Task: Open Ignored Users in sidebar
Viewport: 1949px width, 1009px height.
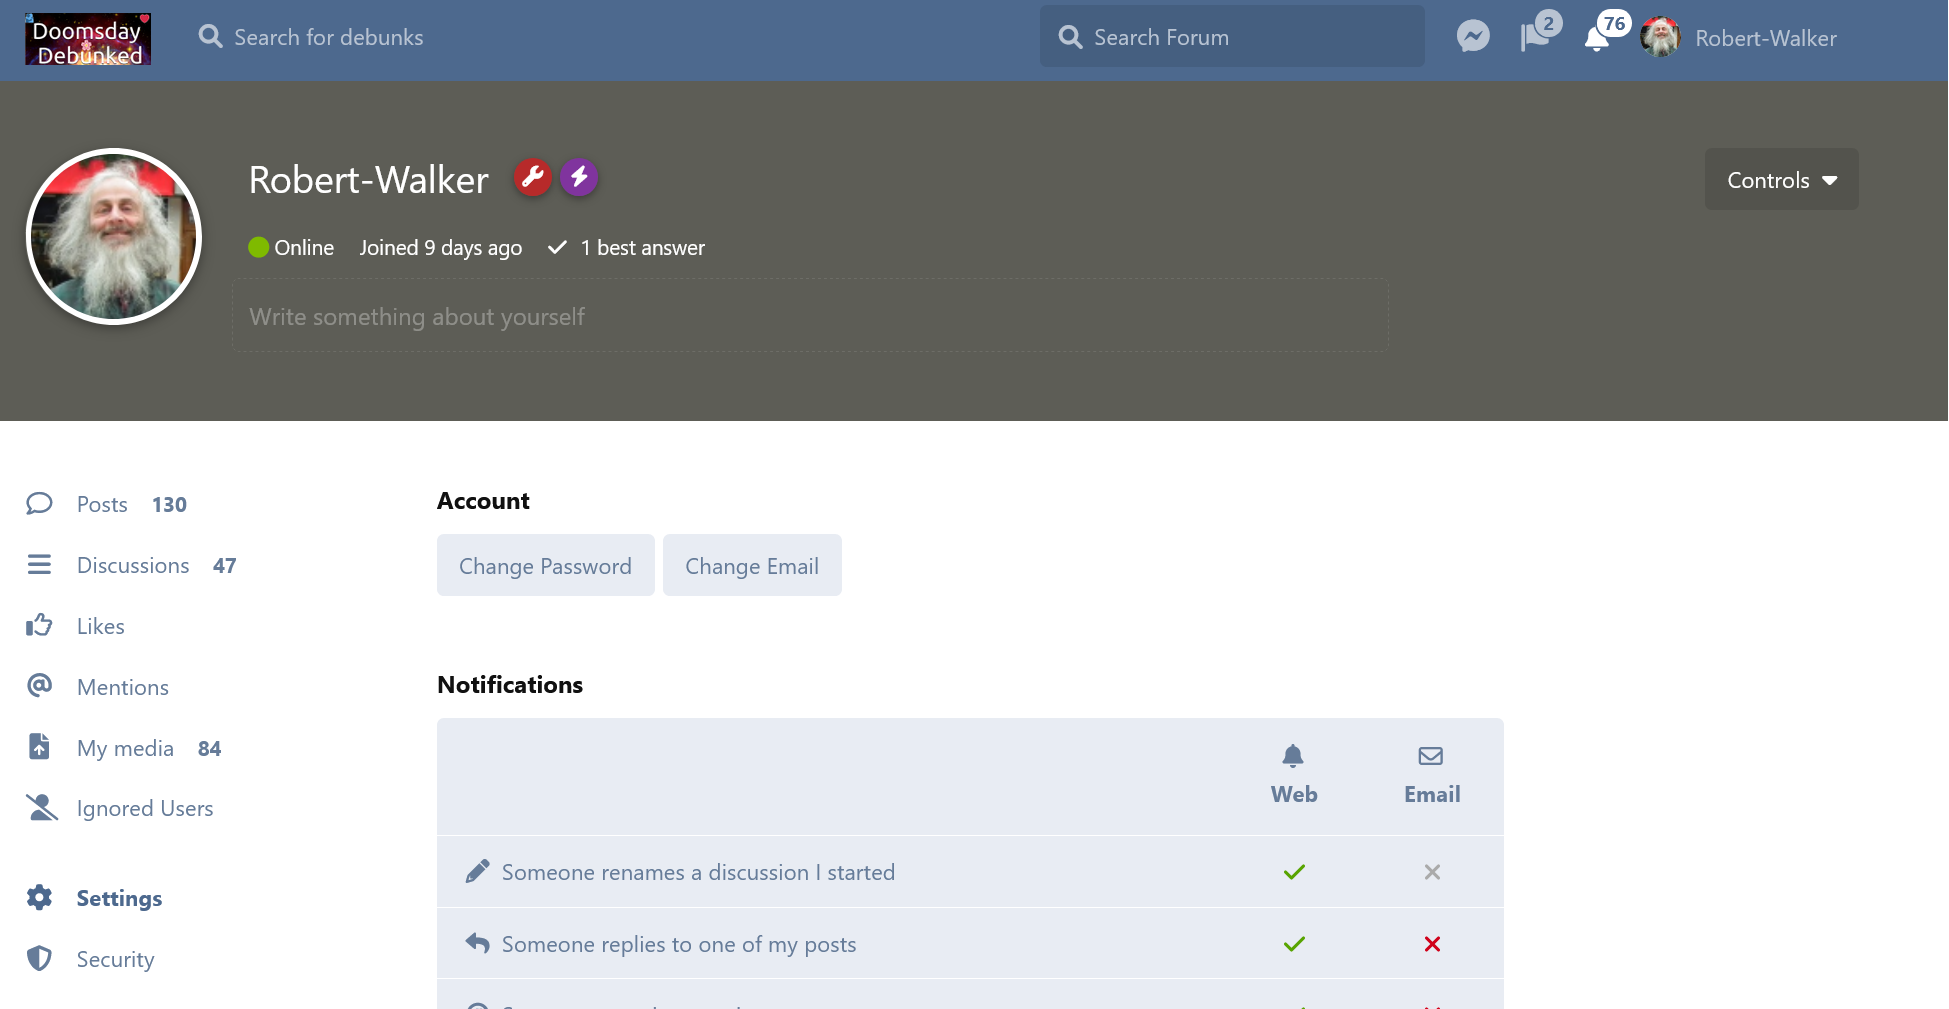Action: (x=144, y=808)
